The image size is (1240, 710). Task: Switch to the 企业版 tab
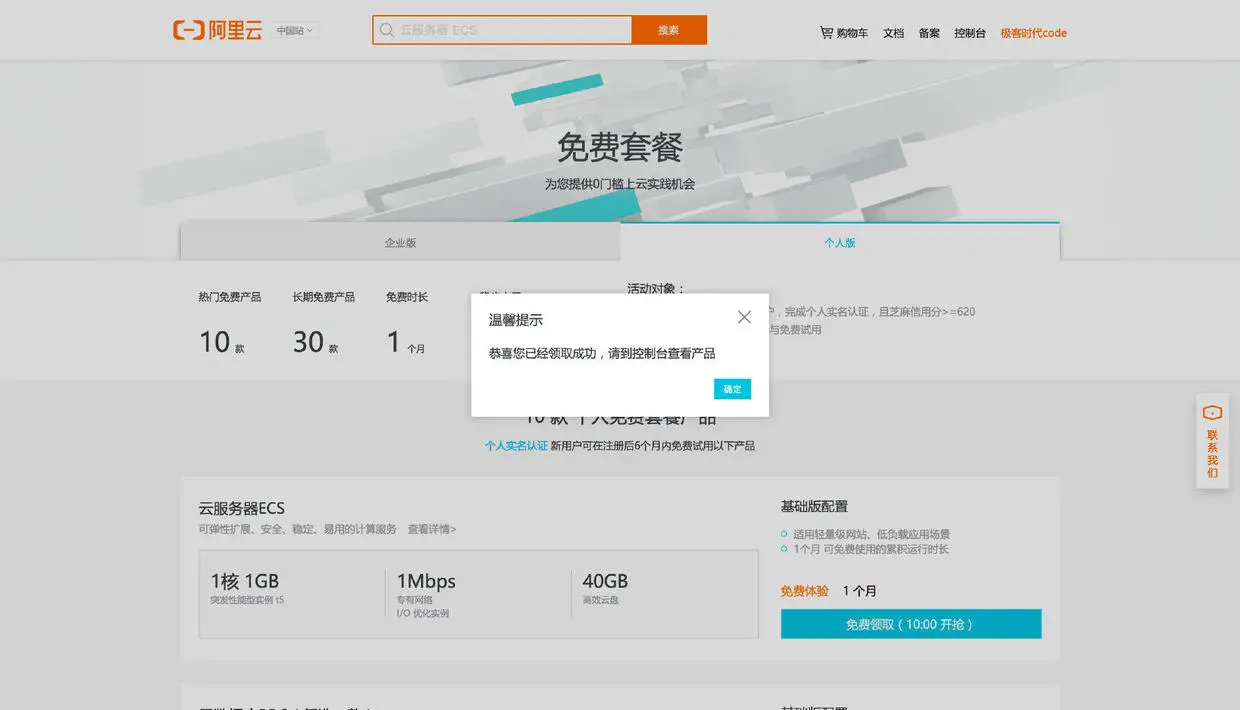(400, 243)
